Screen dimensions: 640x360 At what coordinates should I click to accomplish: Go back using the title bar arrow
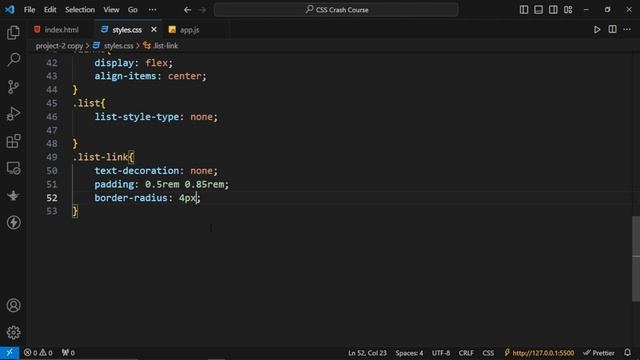pyautogui.click(x=187, y=9)
